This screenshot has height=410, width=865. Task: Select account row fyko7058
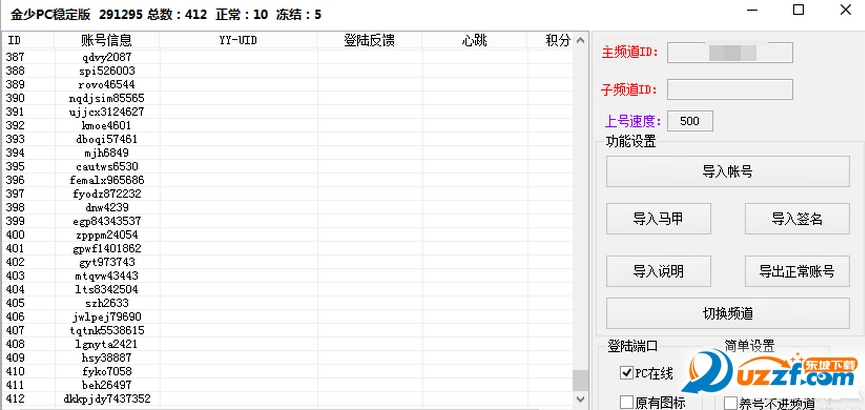287,371
